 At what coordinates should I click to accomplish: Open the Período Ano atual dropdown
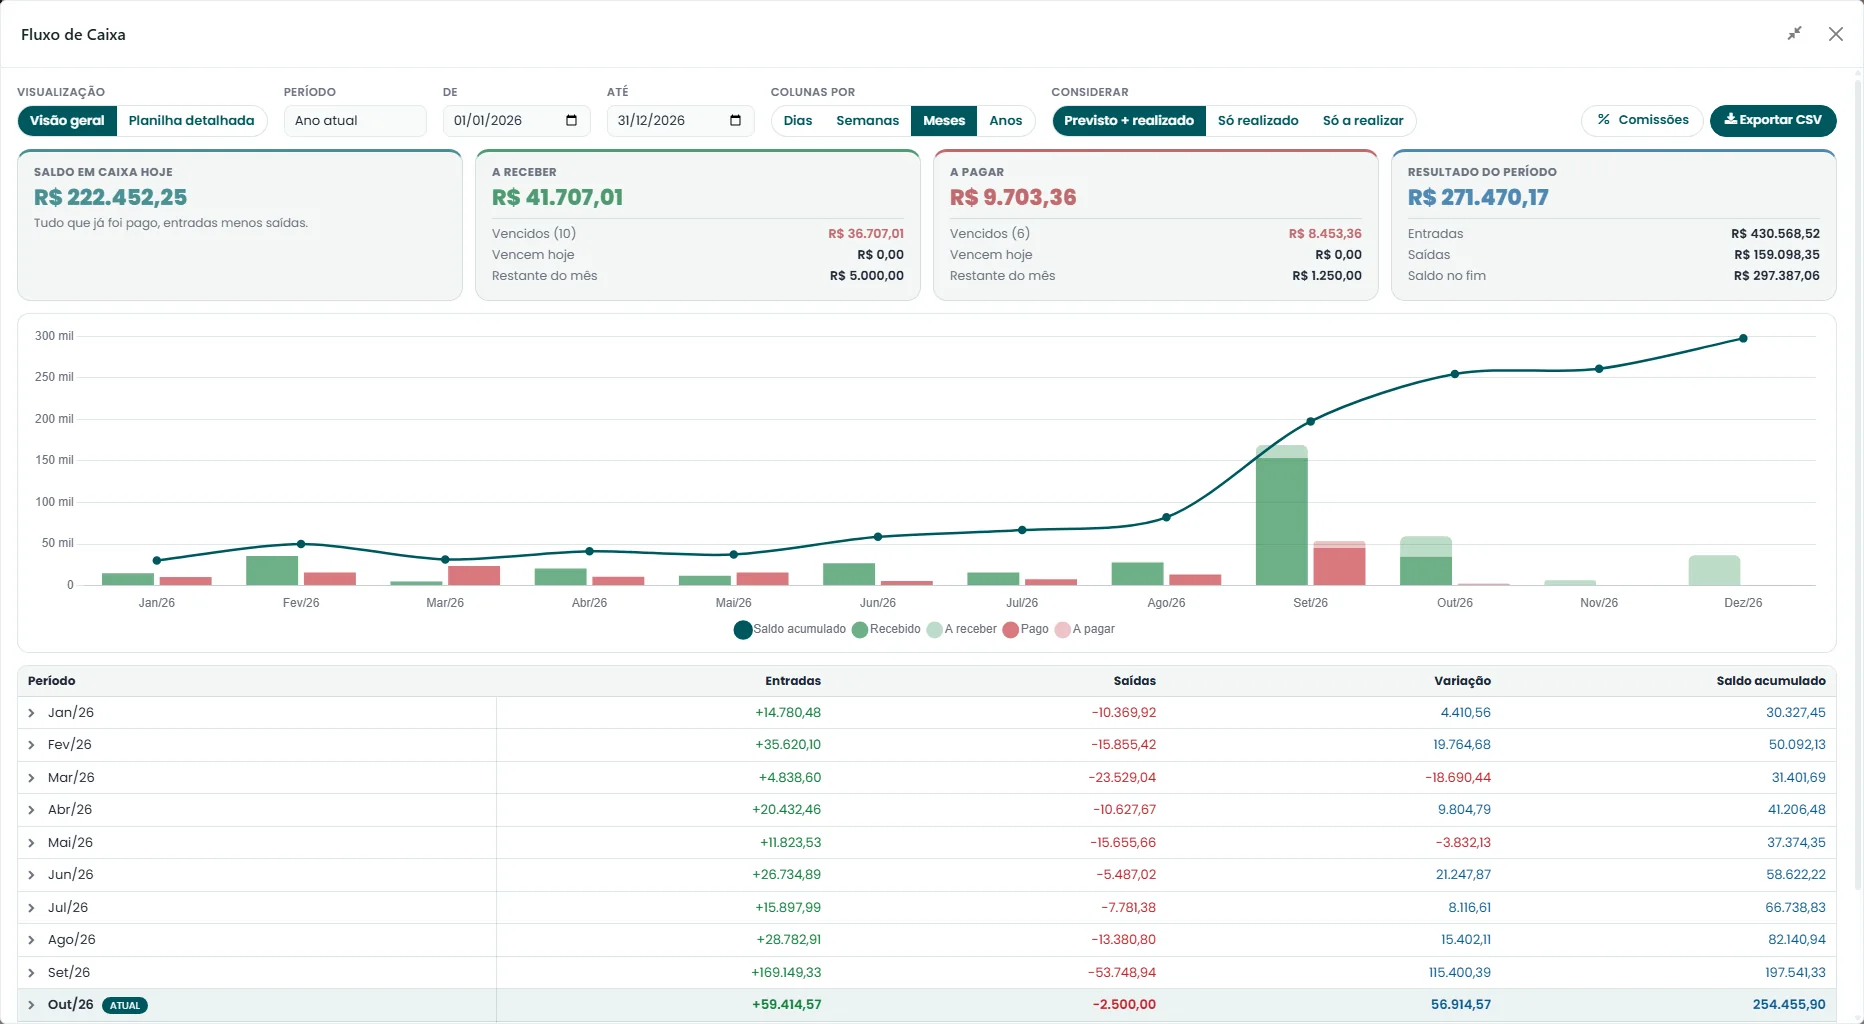355,120
